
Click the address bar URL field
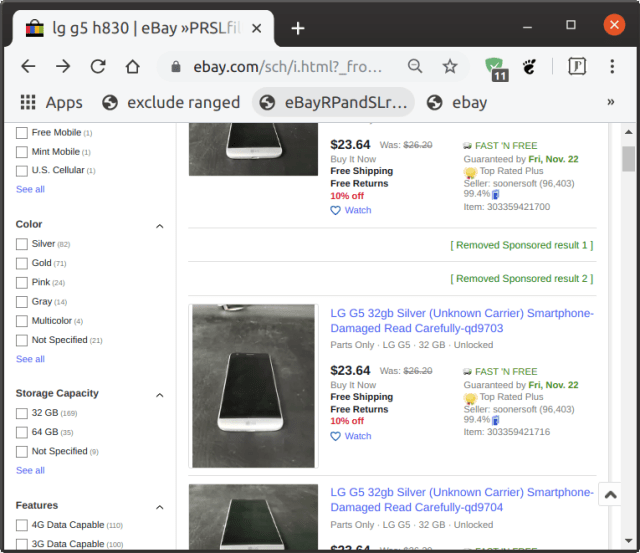pos(287,67)
